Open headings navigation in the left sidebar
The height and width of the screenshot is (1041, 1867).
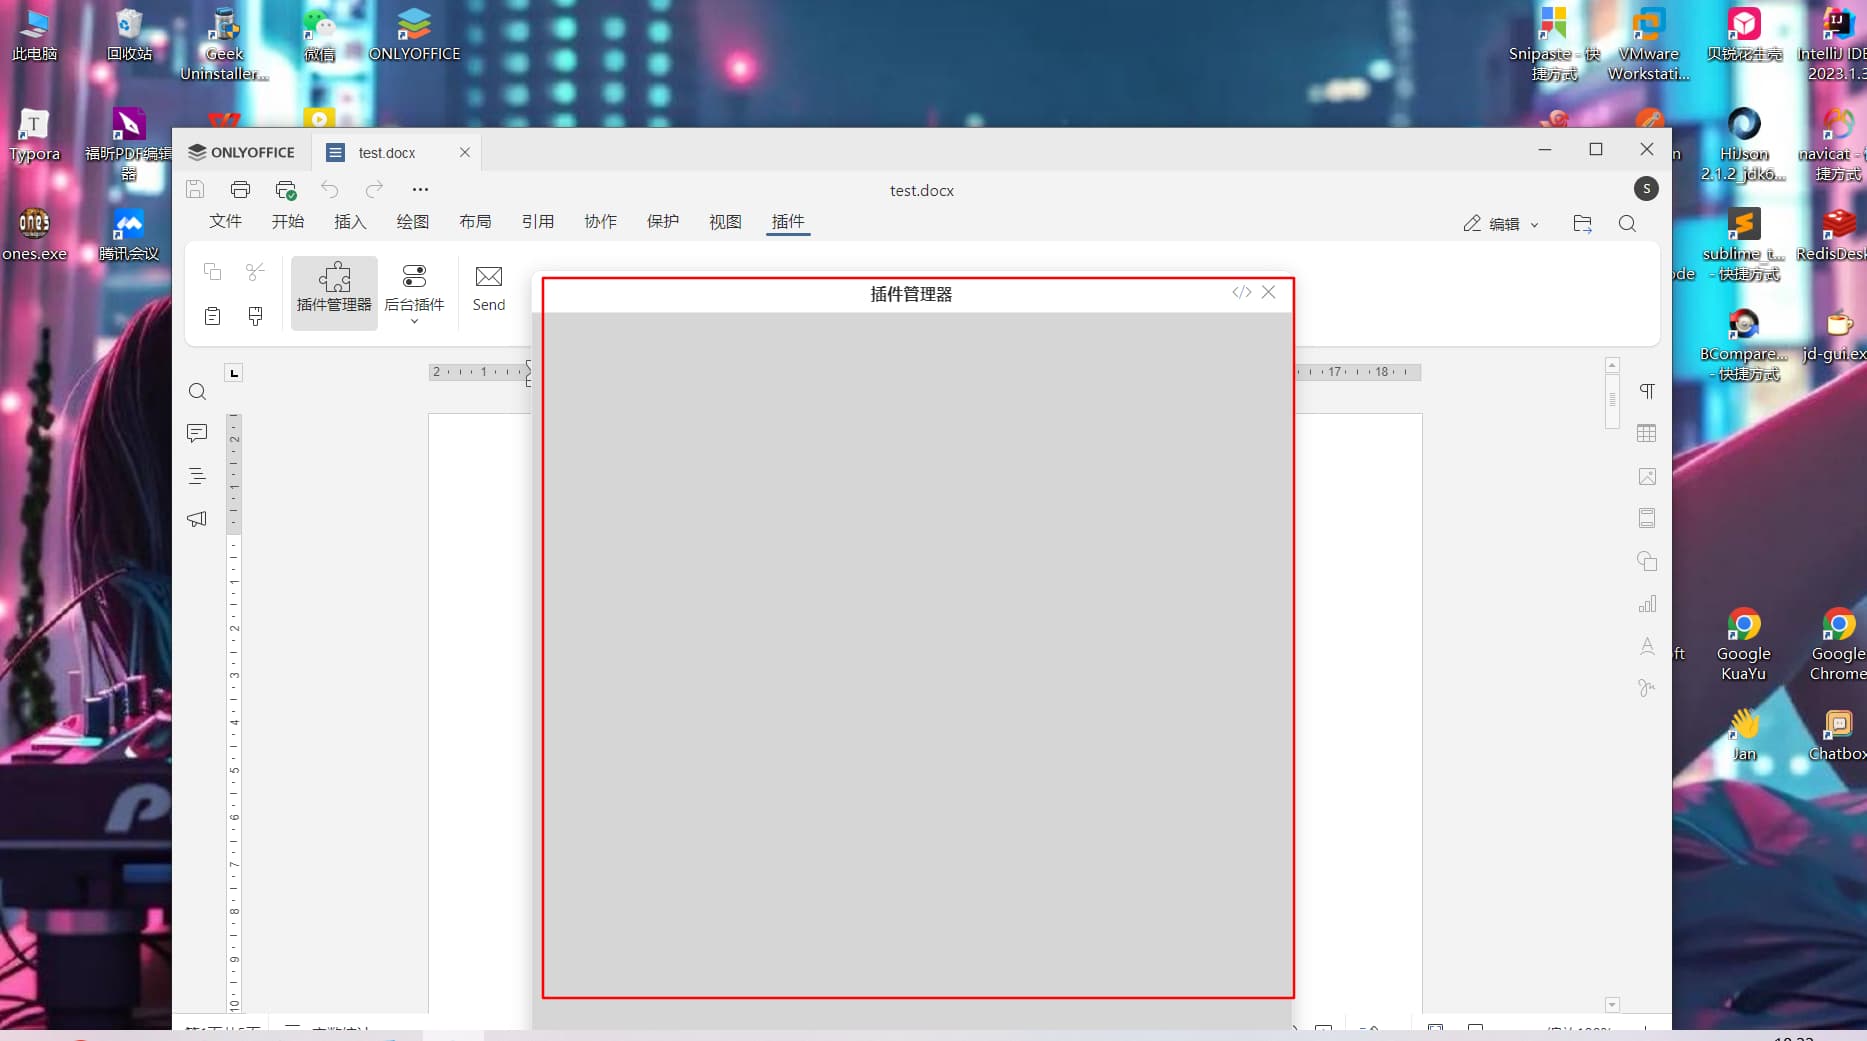tap(197, 476)
